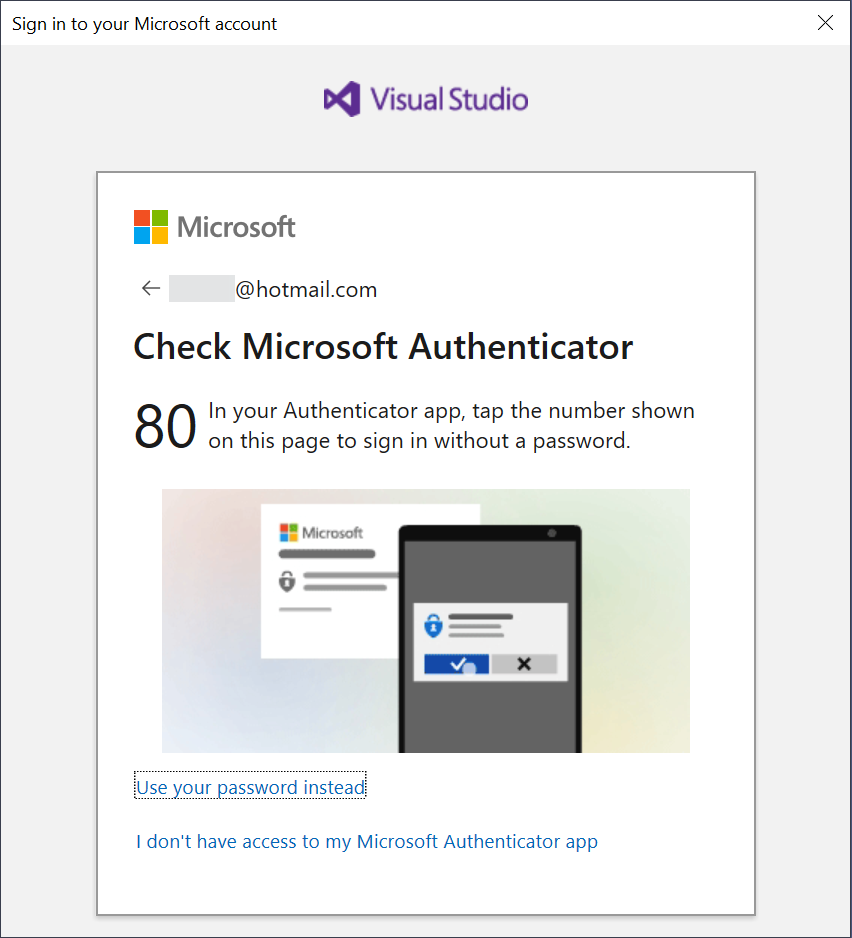
Task: Click the number 80 shown for Authenticator
Action: [165, 426]
